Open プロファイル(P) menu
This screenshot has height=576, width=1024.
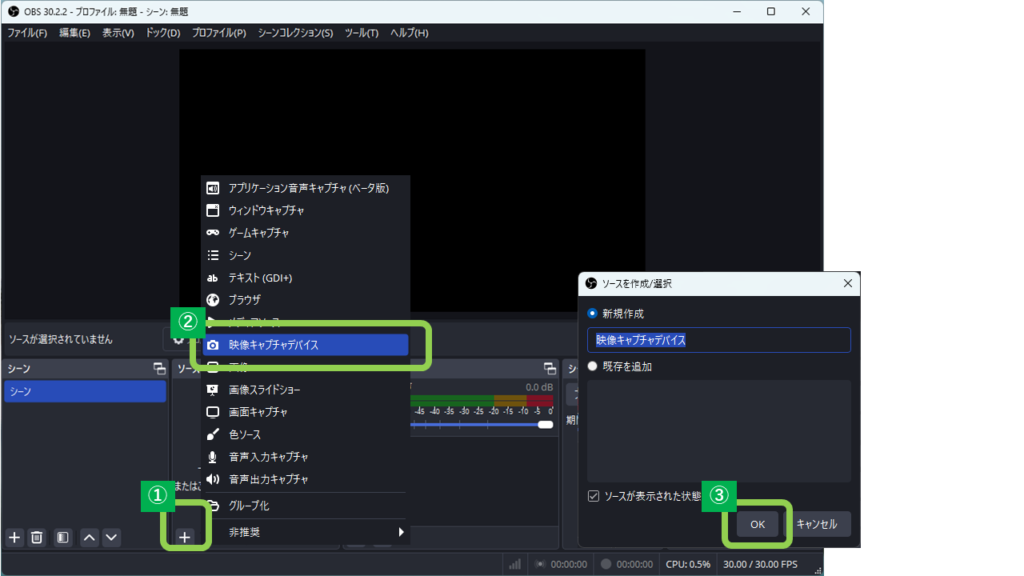coord(219,33)
